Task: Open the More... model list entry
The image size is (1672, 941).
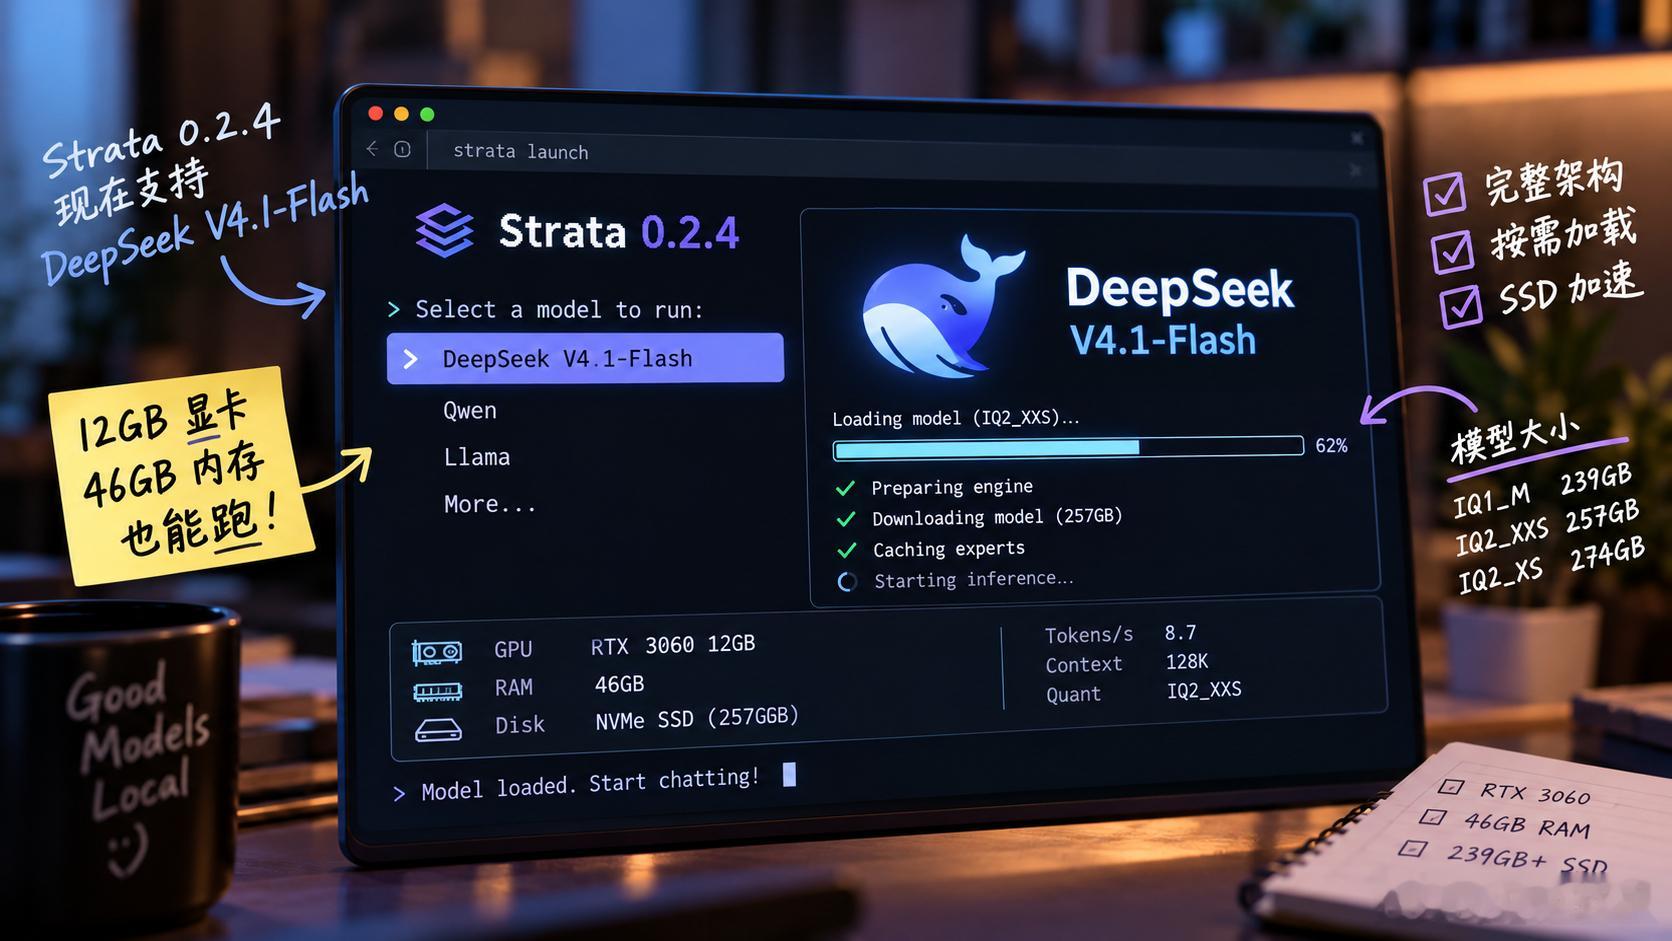Action: [490, 504]
